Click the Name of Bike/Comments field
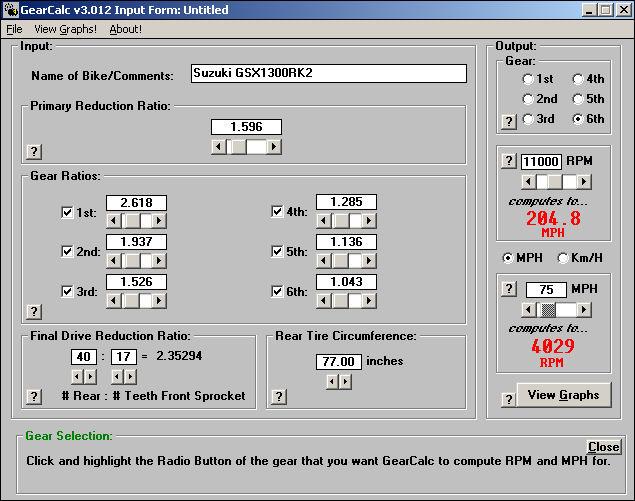The height and width of the screenshot is (501, 635). (329, 73)
